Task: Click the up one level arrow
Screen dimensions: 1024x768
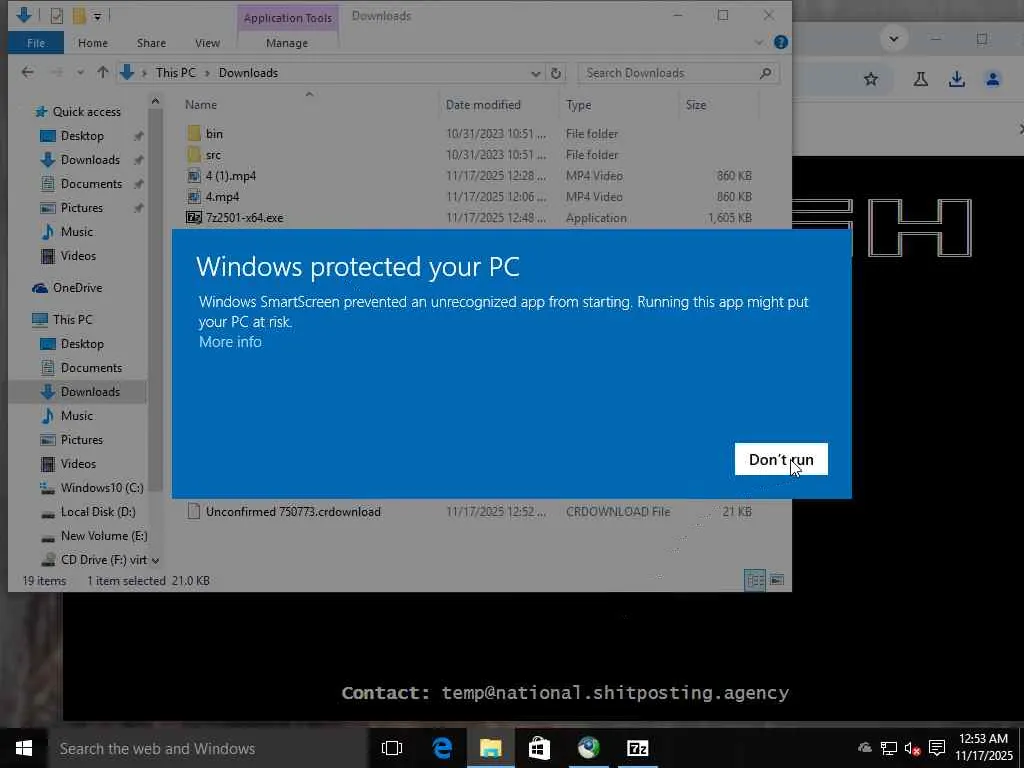Action: click(103, 72)
